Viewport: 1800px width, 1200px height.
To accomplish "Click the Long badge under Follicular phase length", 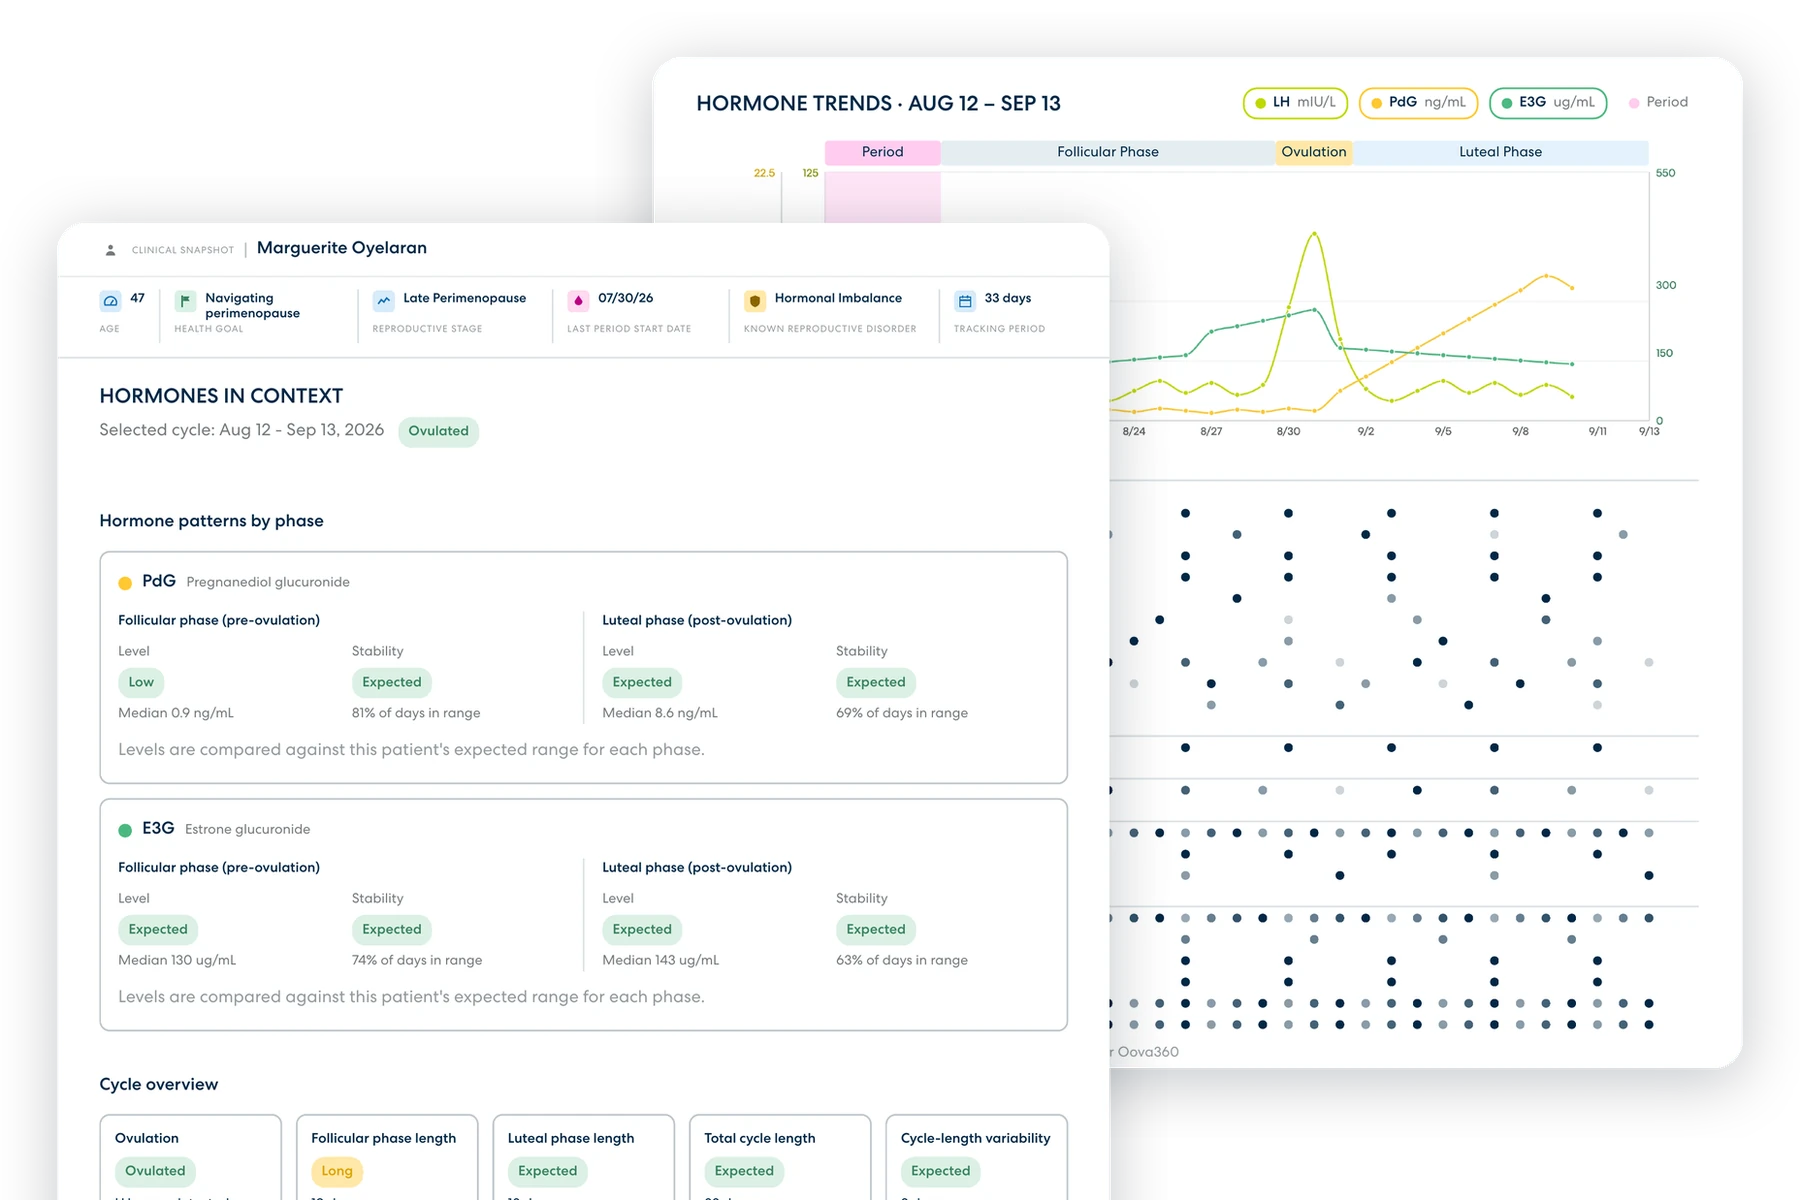I will (x=337, y=1171).
